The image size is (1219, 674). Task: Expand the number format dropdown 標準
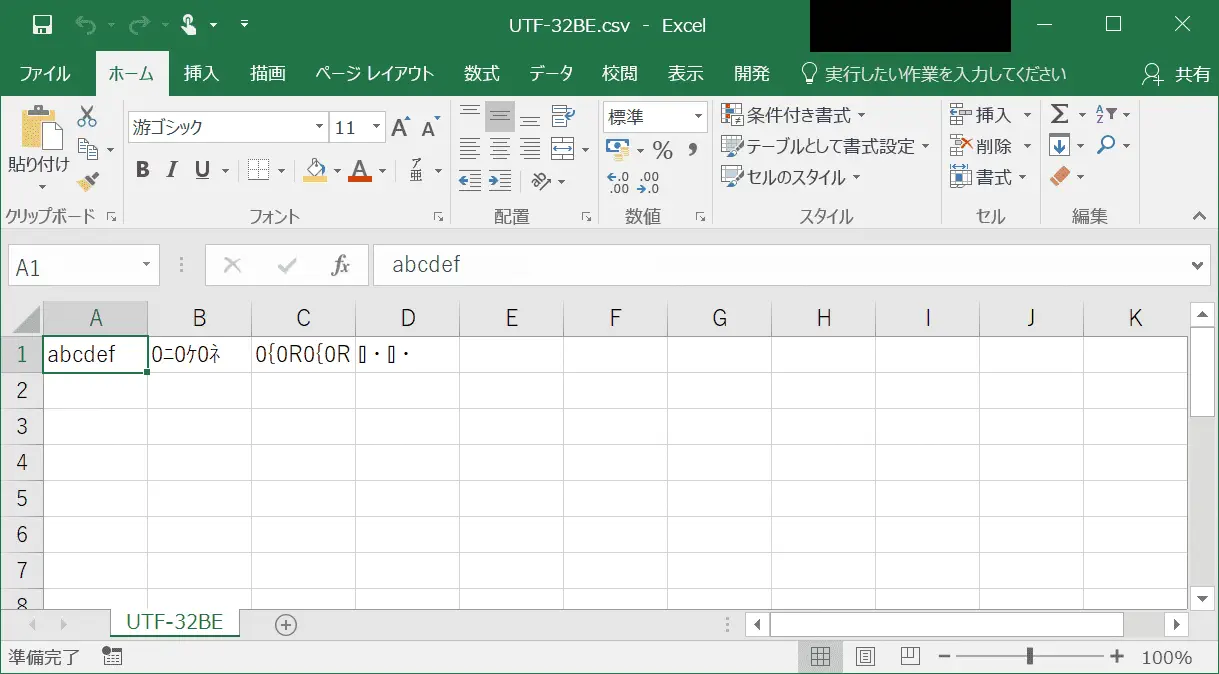(698, 117)
